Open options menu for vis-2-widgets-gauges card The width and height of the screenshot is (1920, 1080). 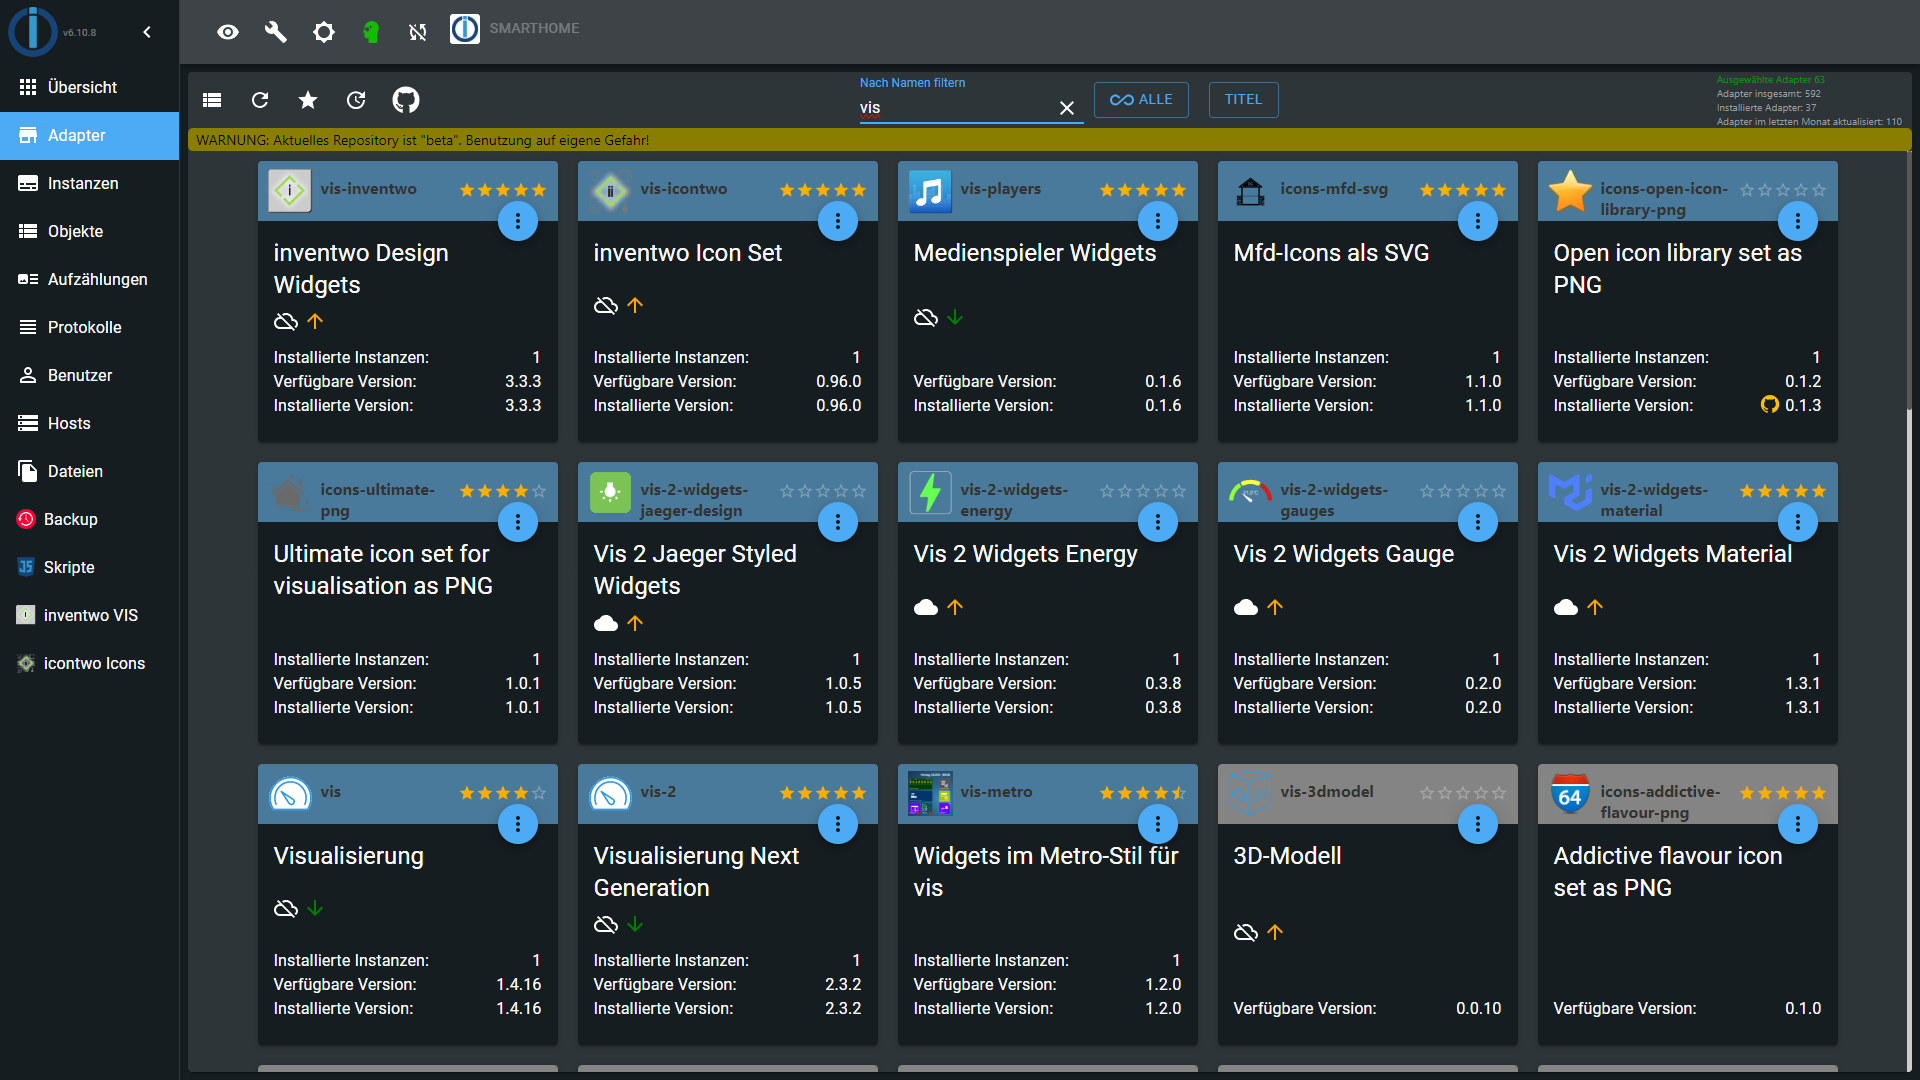(1478, 522)
